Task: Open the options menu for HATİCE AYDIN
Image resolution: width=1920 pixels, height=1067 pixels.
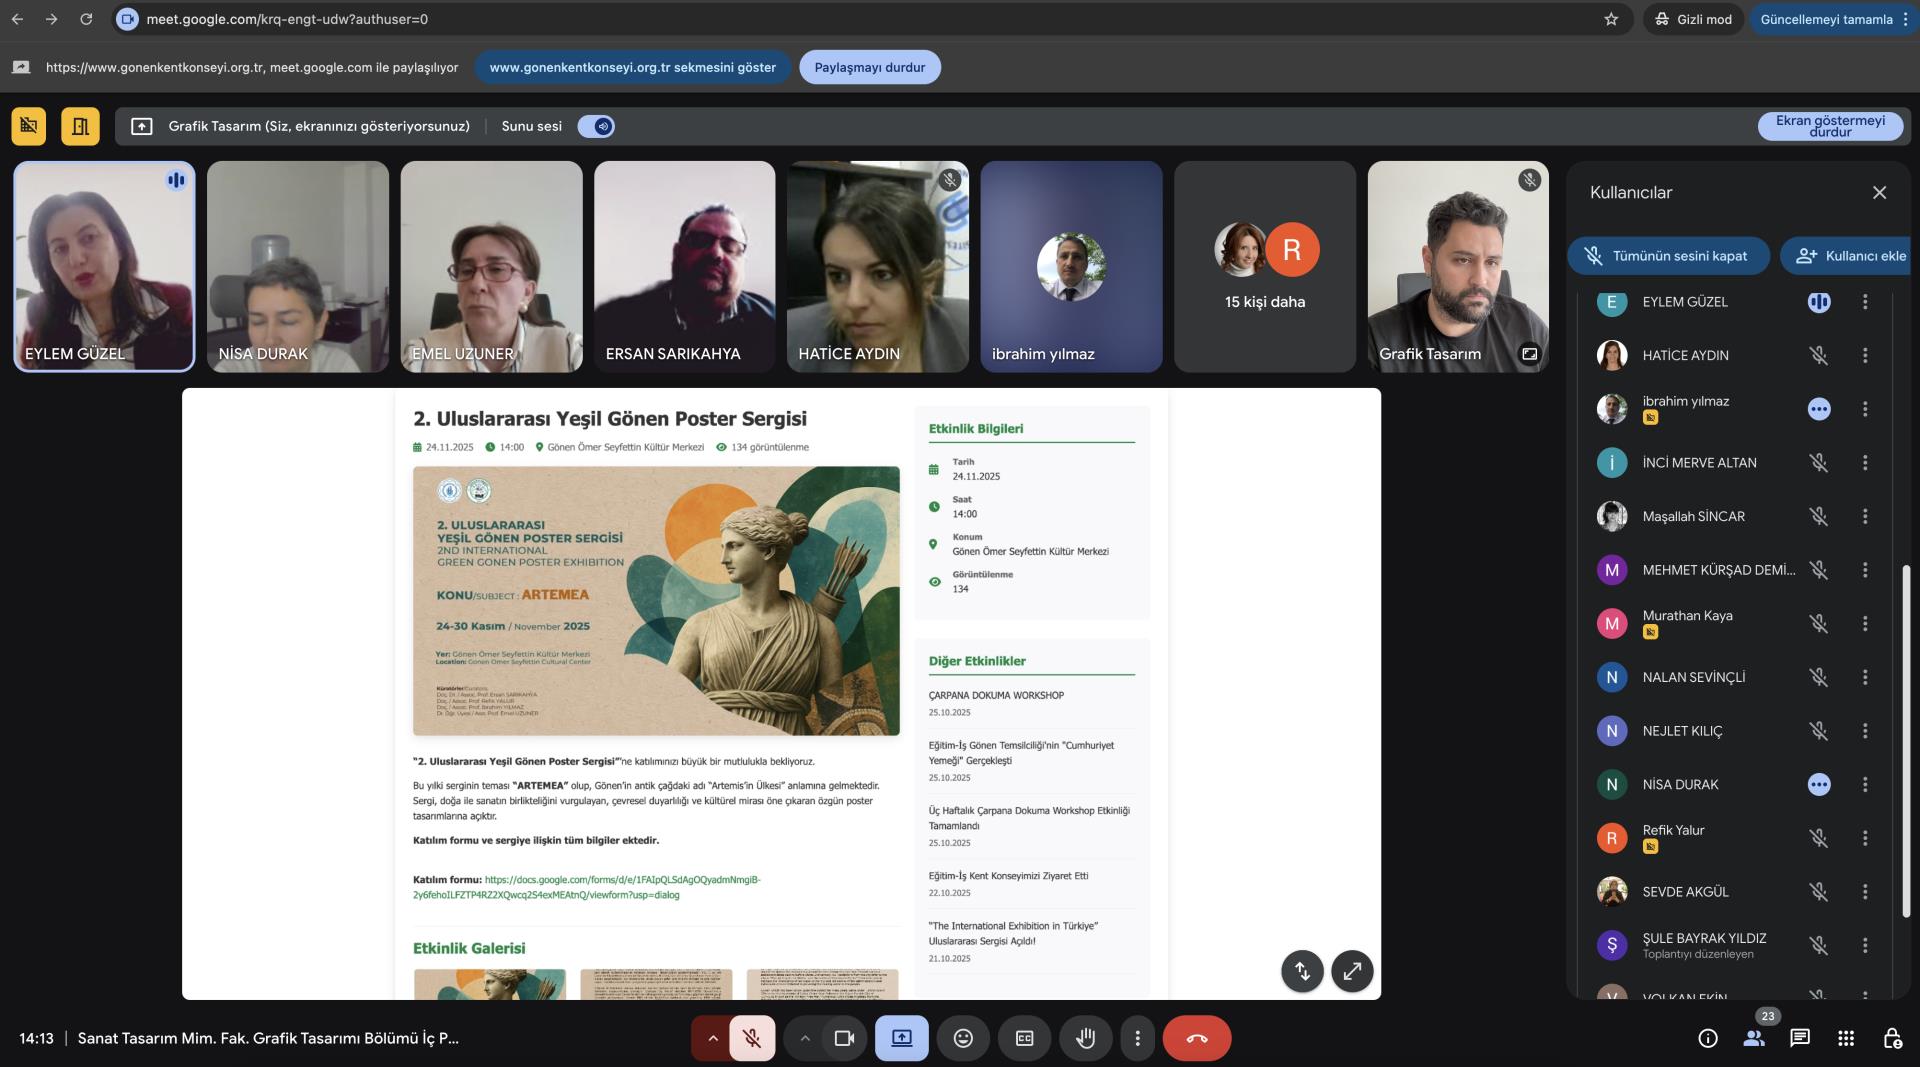Action: pos(1865,355)
